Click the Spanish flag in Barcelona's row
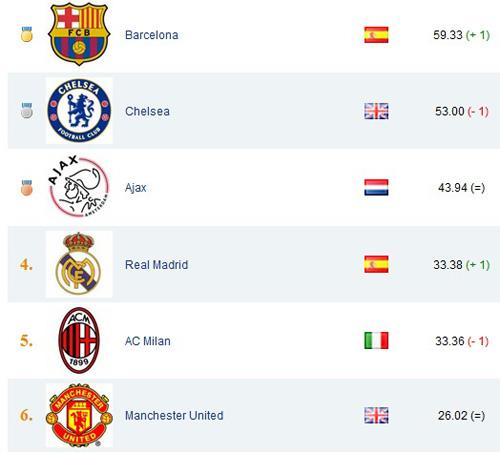Image resolution: width=500 pixels, height=453 pixels. [x=376, y=35]
